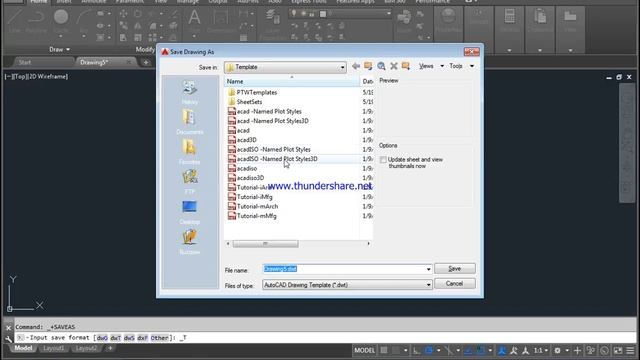Open the Desktop place in sidebar

point(190,212)
